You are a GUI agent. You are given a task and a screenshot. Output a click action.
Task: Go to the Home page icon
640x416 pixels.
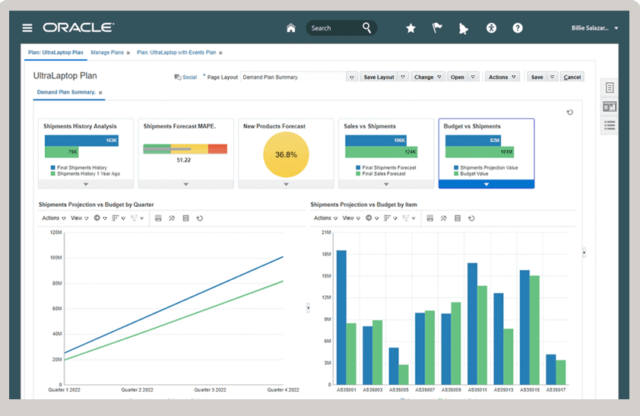point(291,28)
